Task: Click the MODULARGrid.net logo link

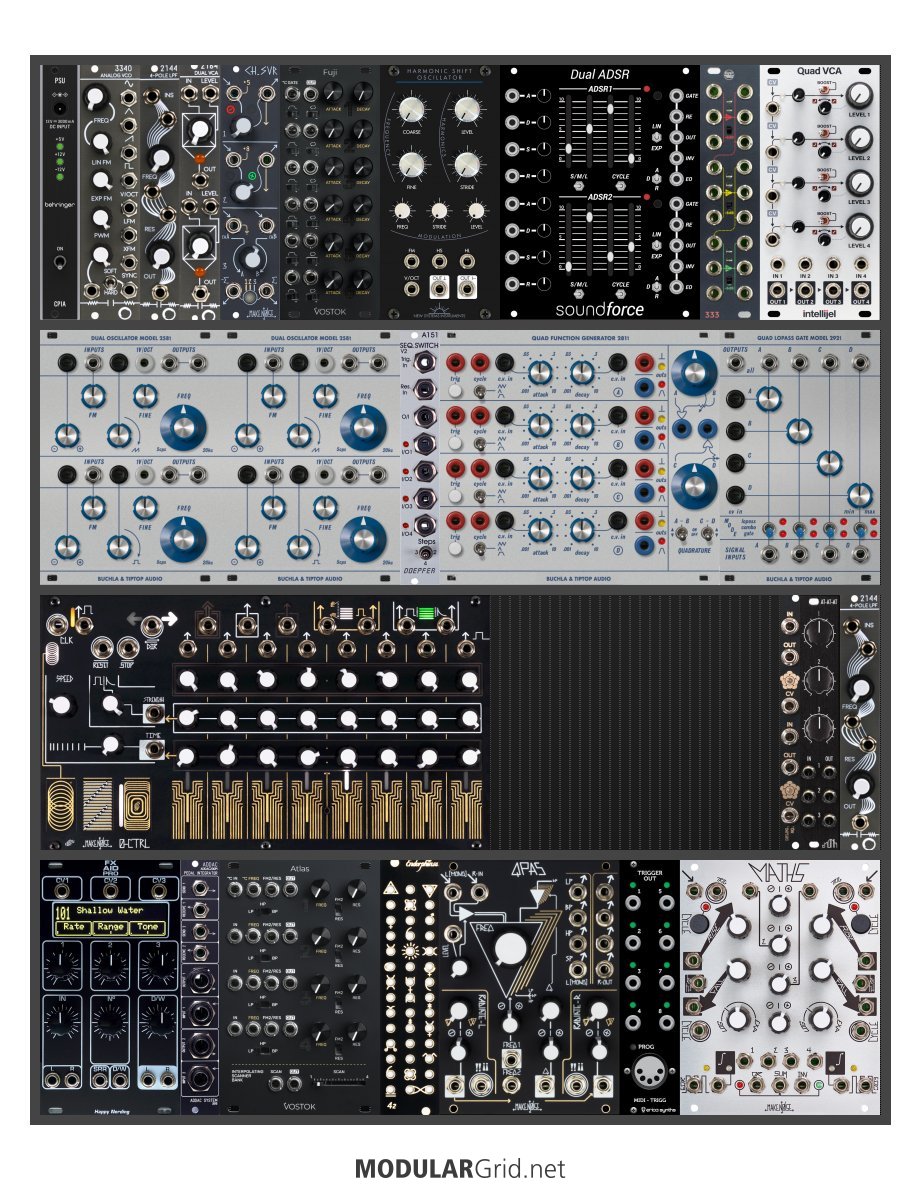Action: 460,1168
